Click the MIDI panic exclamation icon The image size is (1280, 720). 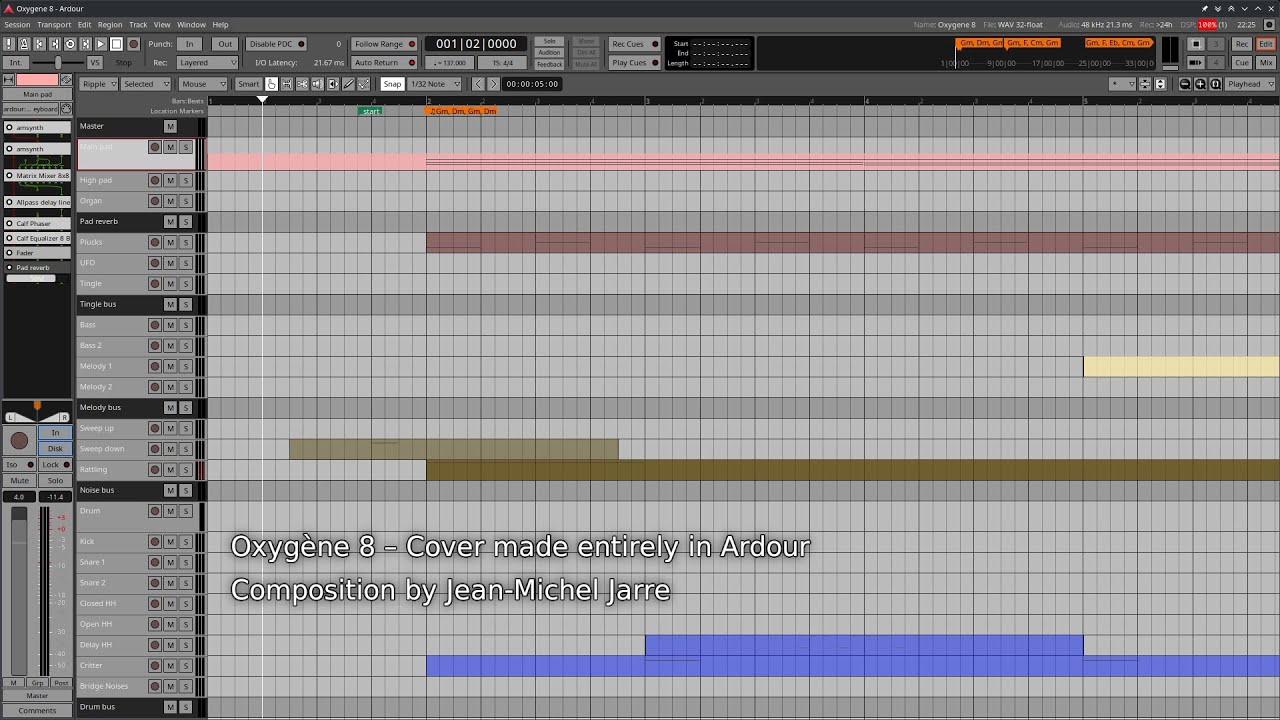point(9,44)
